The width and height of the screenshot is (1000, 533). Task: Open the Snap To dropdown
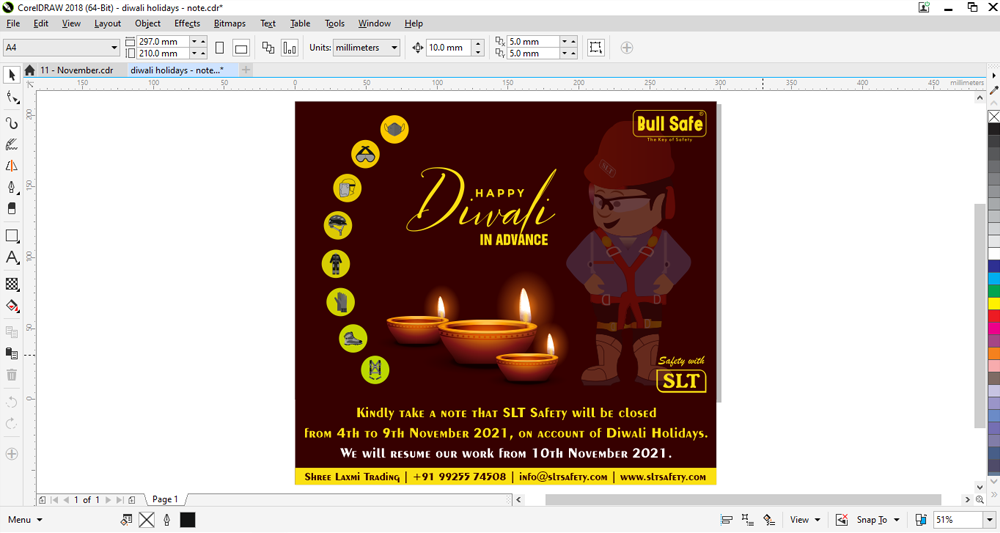(x=878, y=520)
